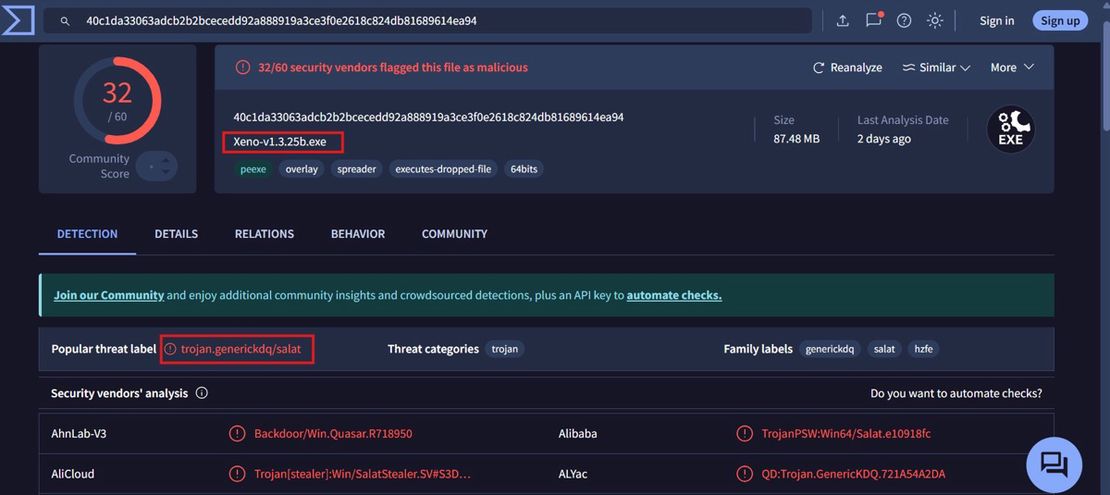Viewport: 1110px width, 495px height.
Task: Expand the Similar dropdown
Action: pos(936,68)
